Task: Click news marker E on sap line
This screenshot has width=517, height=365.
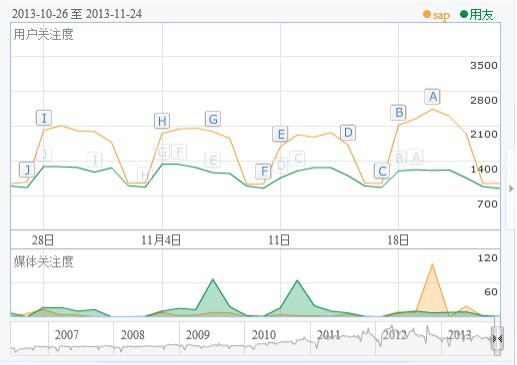Action: [280, 134]
